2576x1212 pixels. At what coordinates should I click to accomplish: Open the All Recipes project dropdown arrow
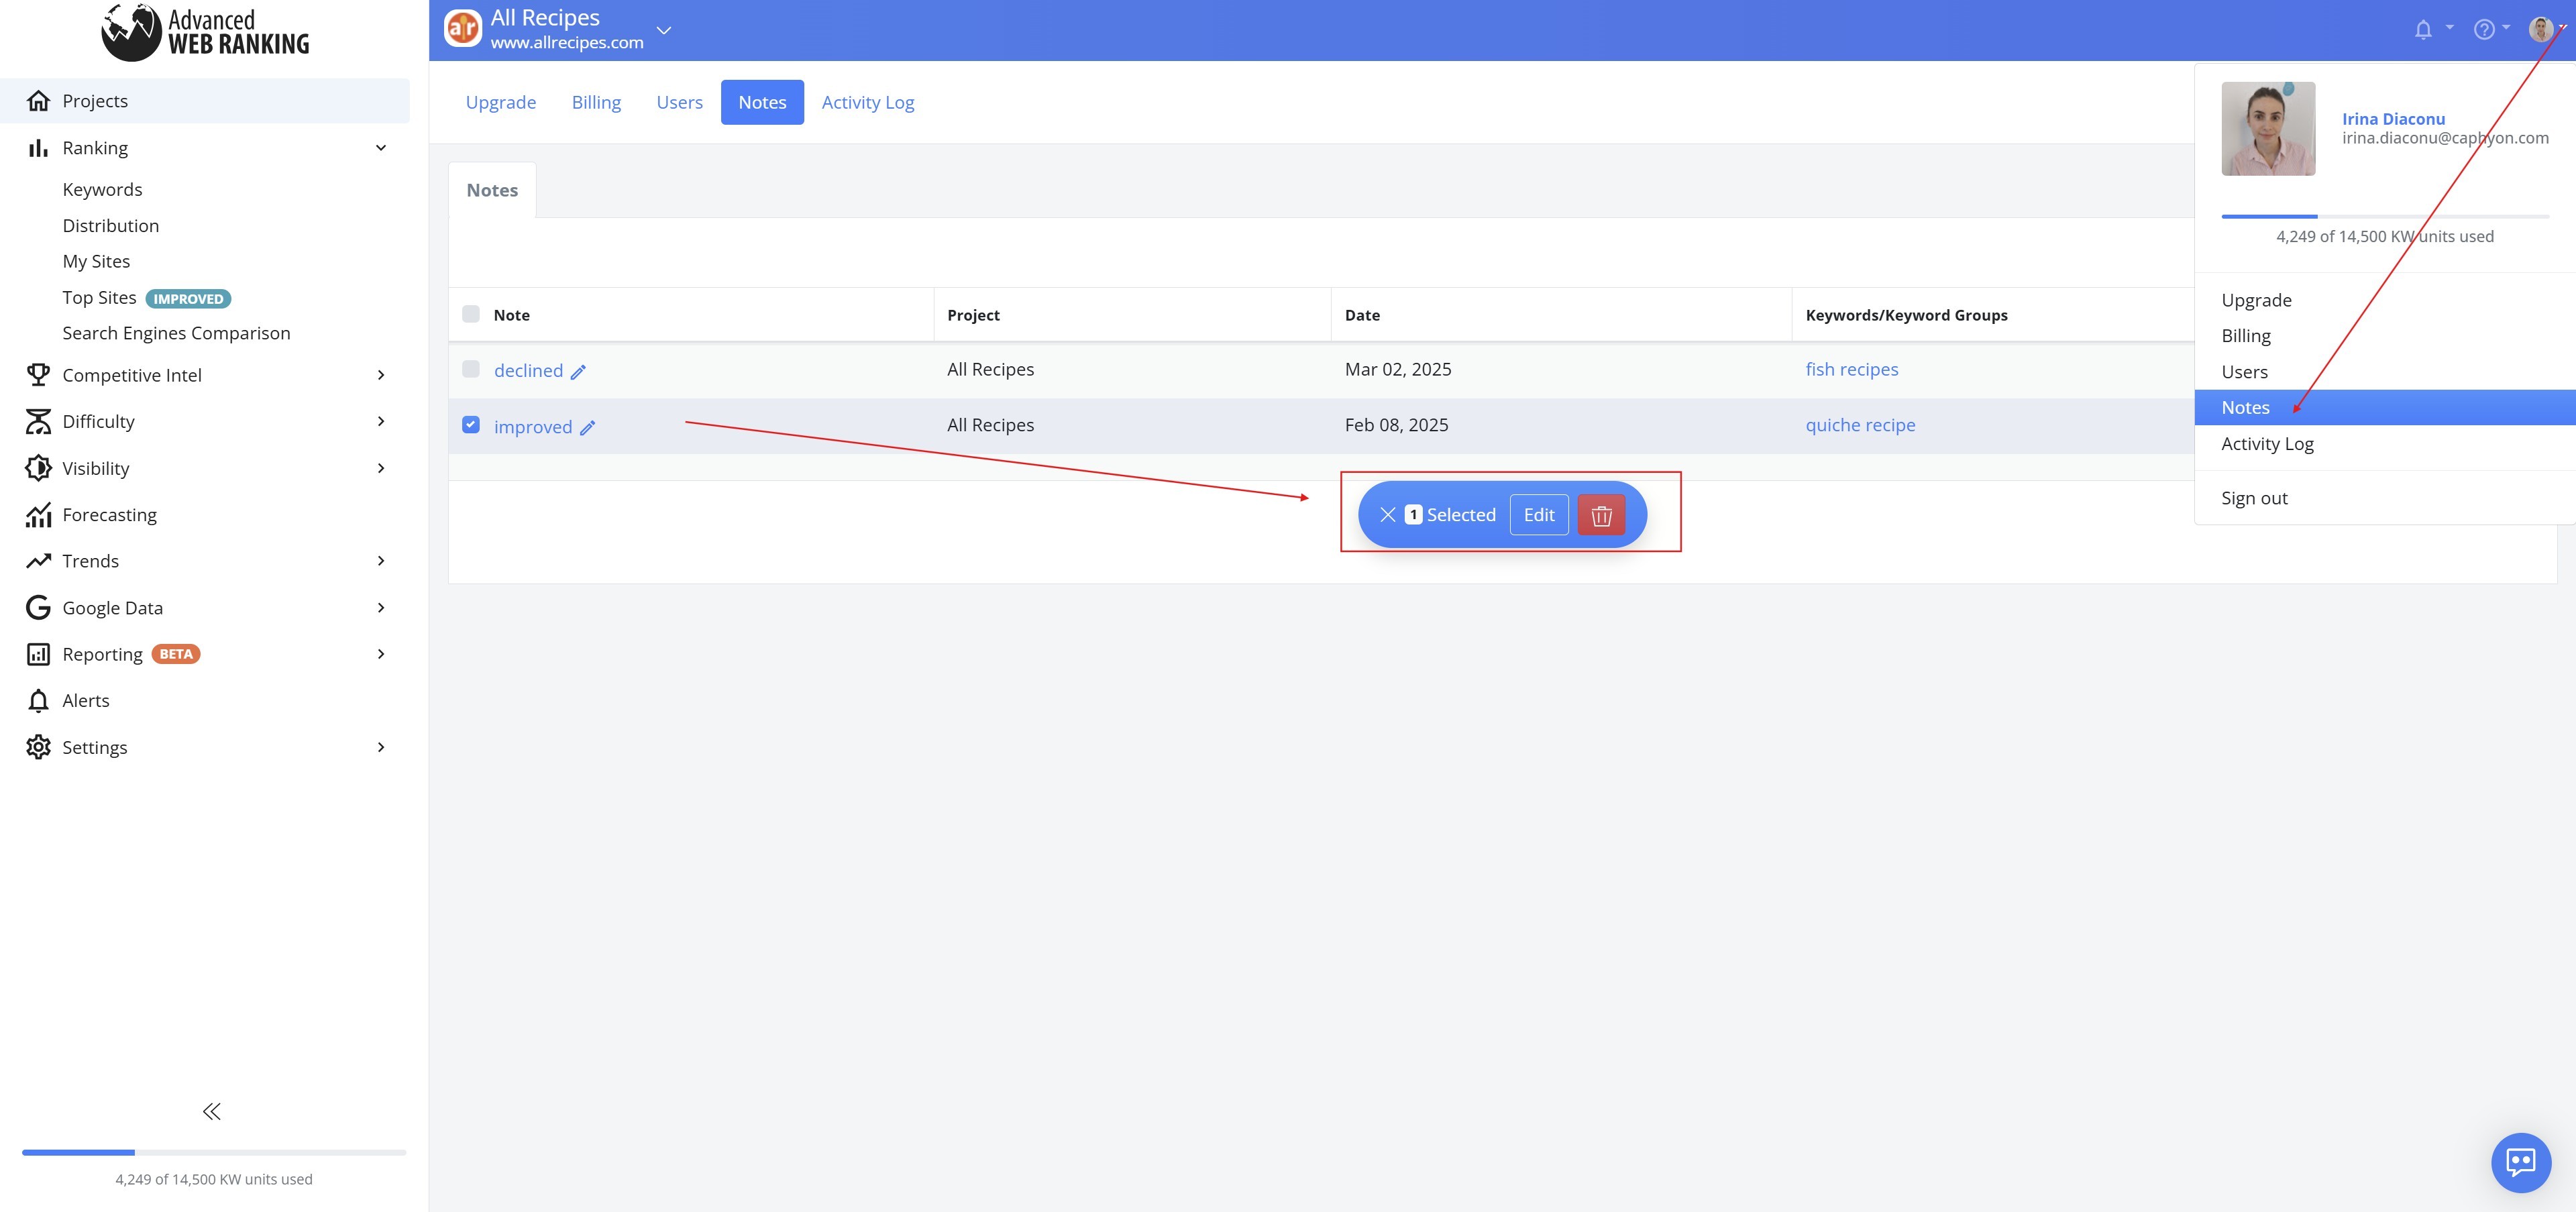(663, 30)
